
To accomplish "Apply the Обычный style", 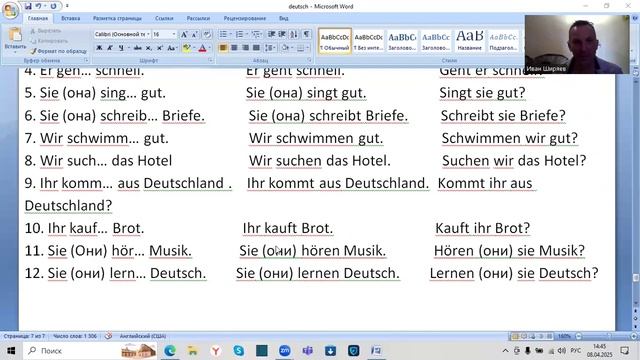I will (335, 41).
